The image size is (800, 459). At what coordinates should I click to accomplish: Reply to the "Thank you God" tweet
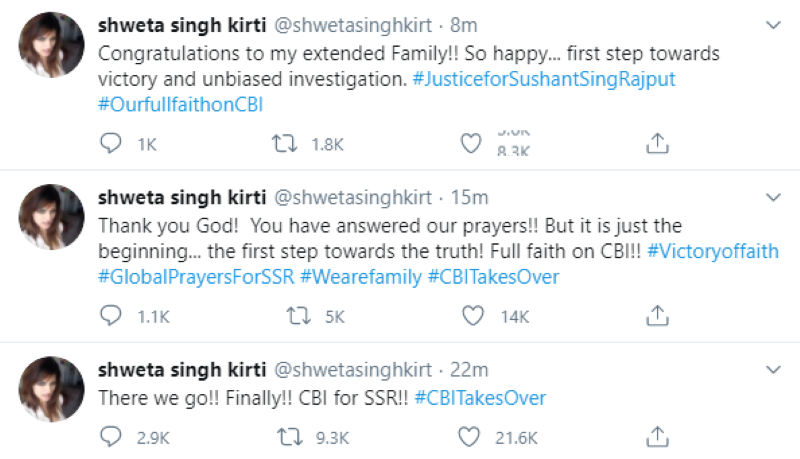(111, 316)
